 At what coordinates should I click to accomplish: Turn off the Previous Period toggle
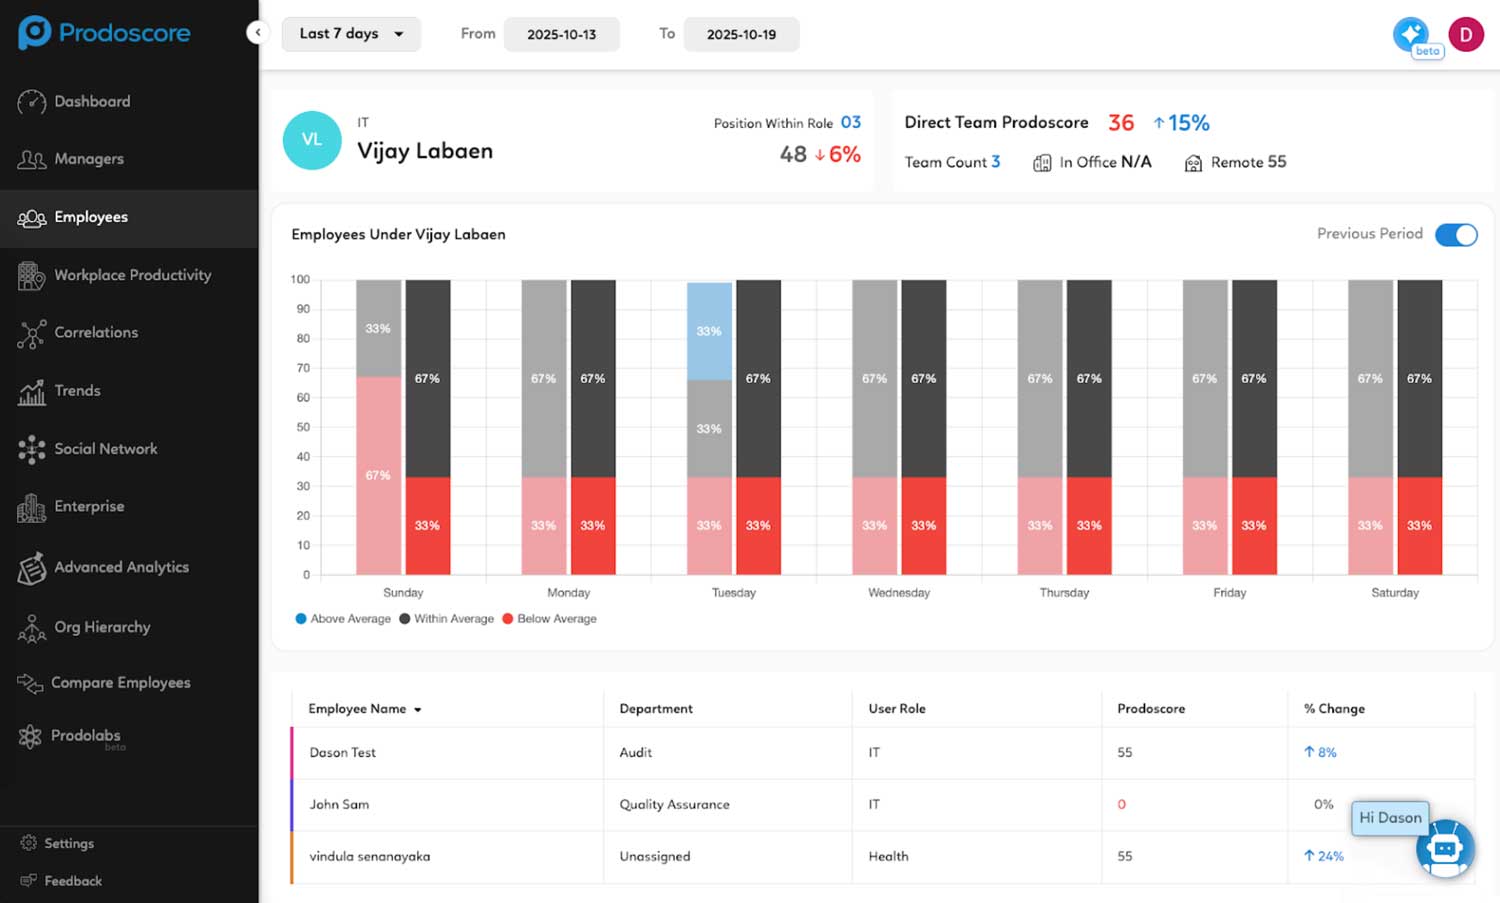coord(1455,234)
